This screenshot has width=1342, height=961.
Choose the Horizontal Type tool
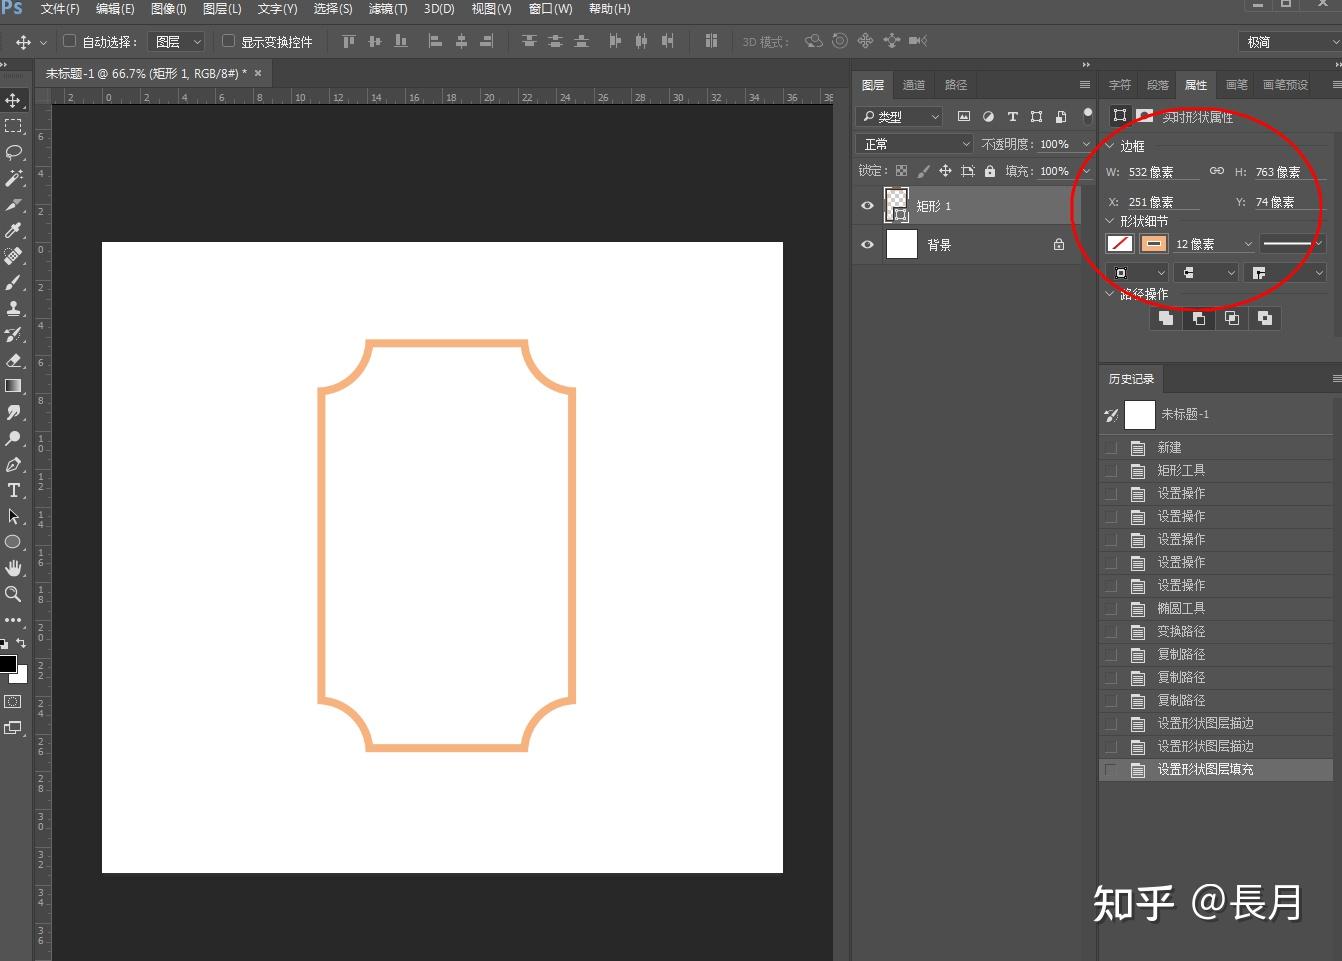[x=14, y=490]
